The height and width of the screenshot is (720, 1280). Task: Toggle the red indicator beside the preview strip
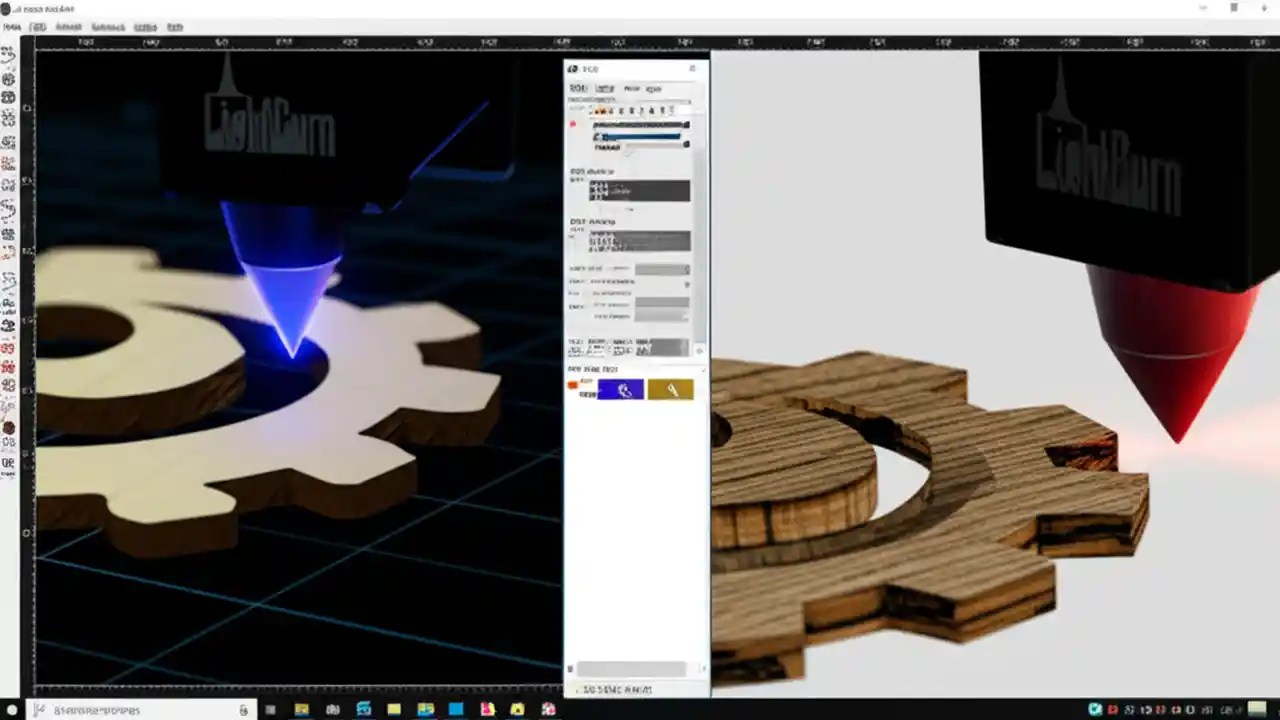tap(573, 123)
